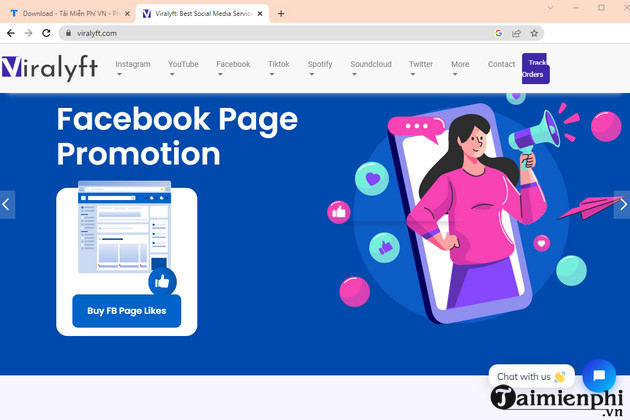Bookmark this page with the star icon
630x420 pixels.
point(535,33)
